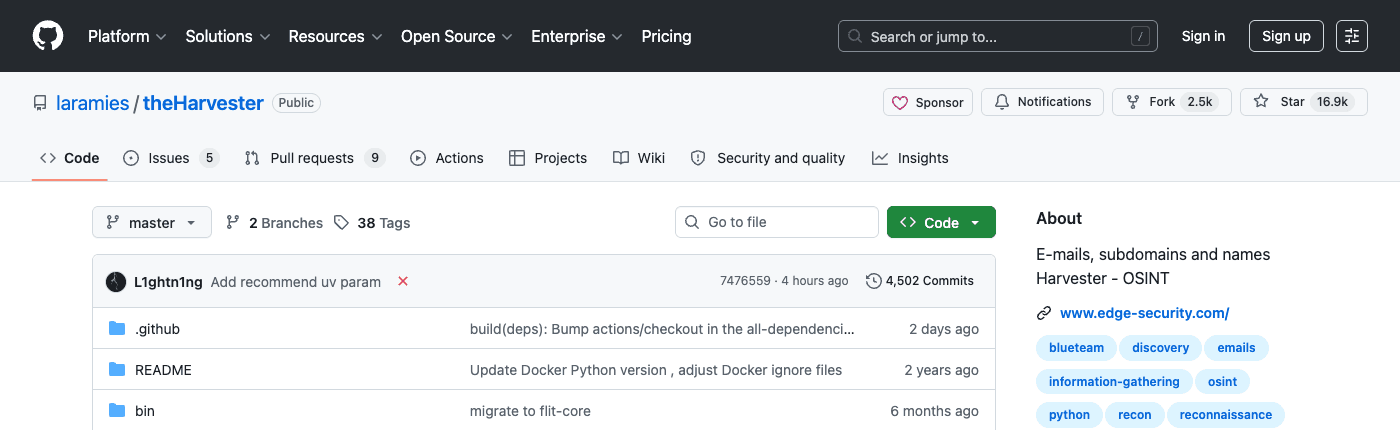The width and height of the screenshot is (1400, 430).
Task: Open L1ghtn1ng avatar image
Action: [116, 281]
